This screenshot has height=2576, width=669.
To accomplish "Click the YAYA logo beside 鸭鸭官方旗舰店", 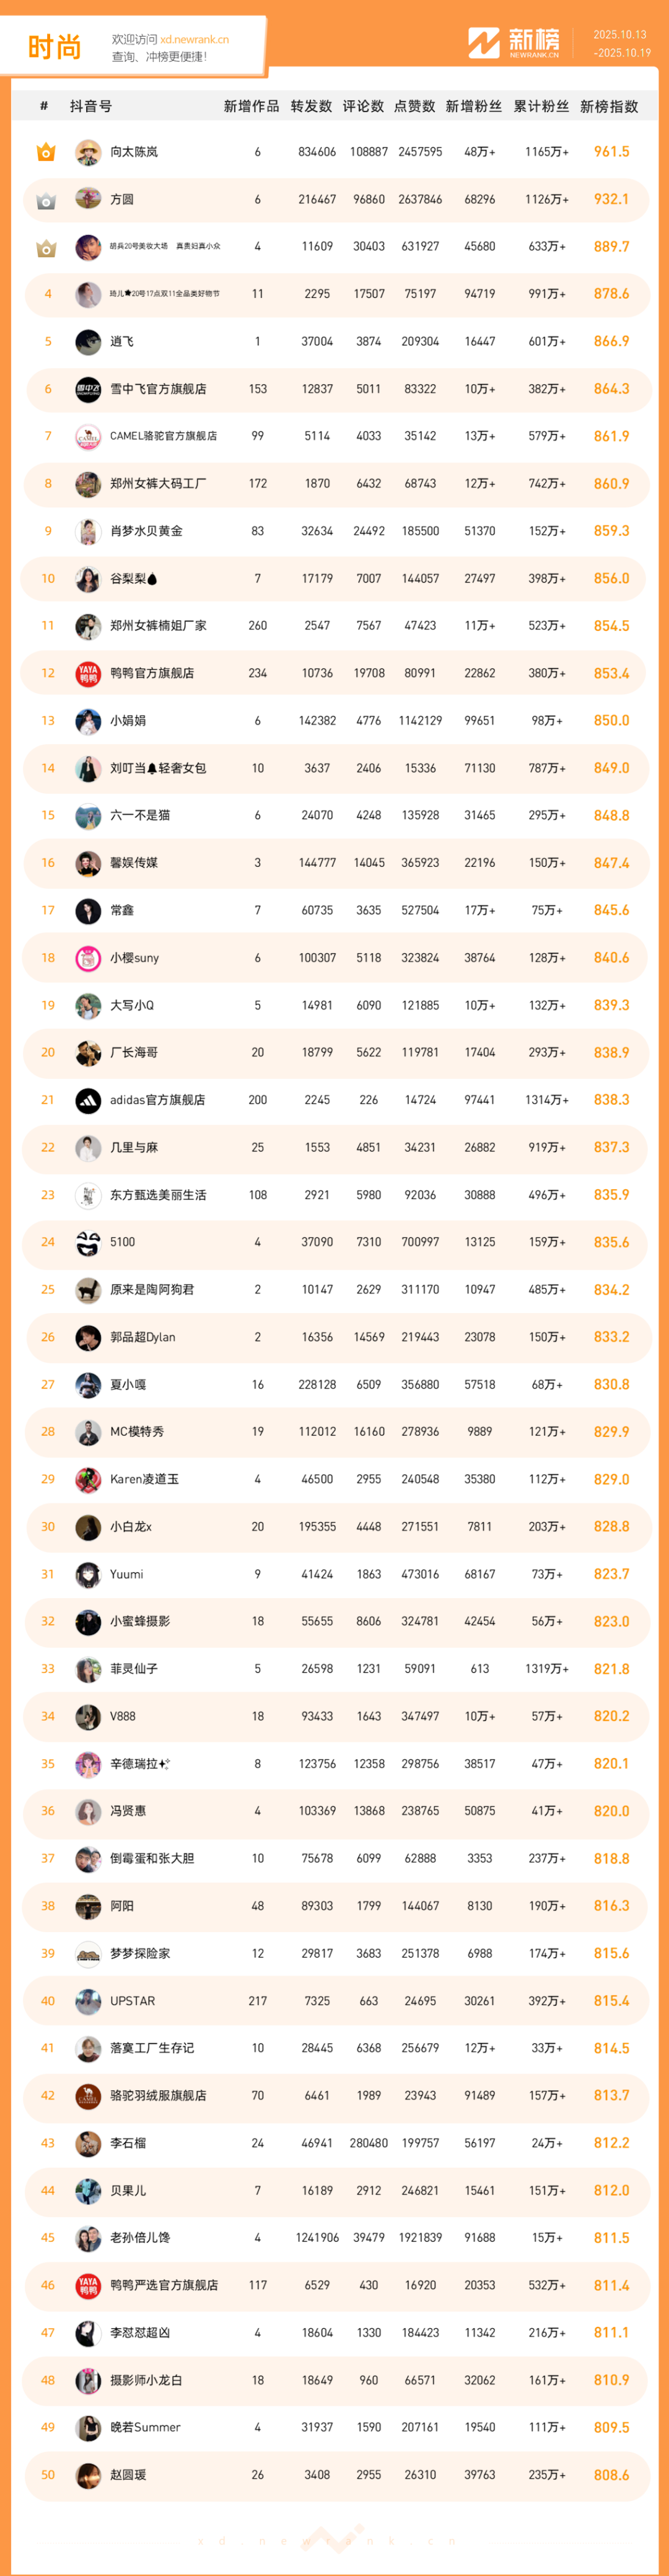I will (88, 674).
